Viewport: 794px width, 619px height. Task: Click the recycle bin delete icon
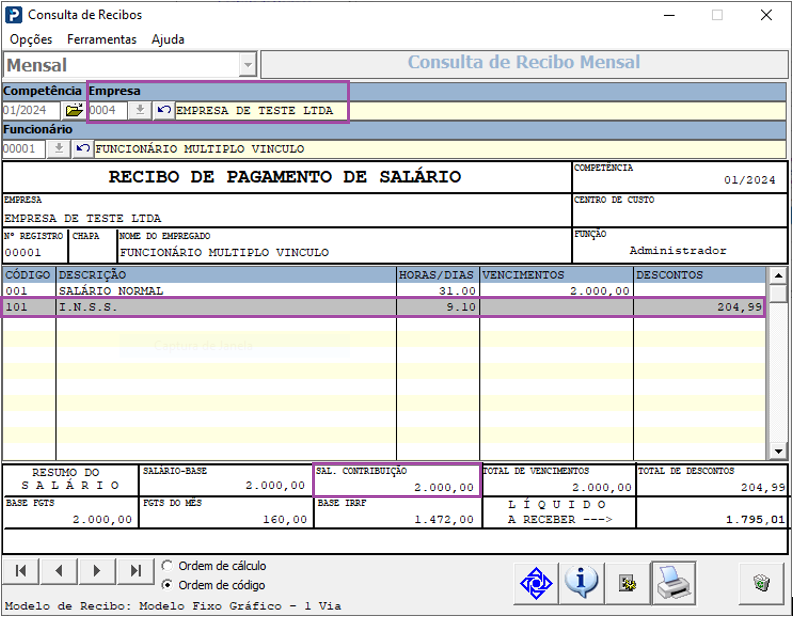point(761,583)
